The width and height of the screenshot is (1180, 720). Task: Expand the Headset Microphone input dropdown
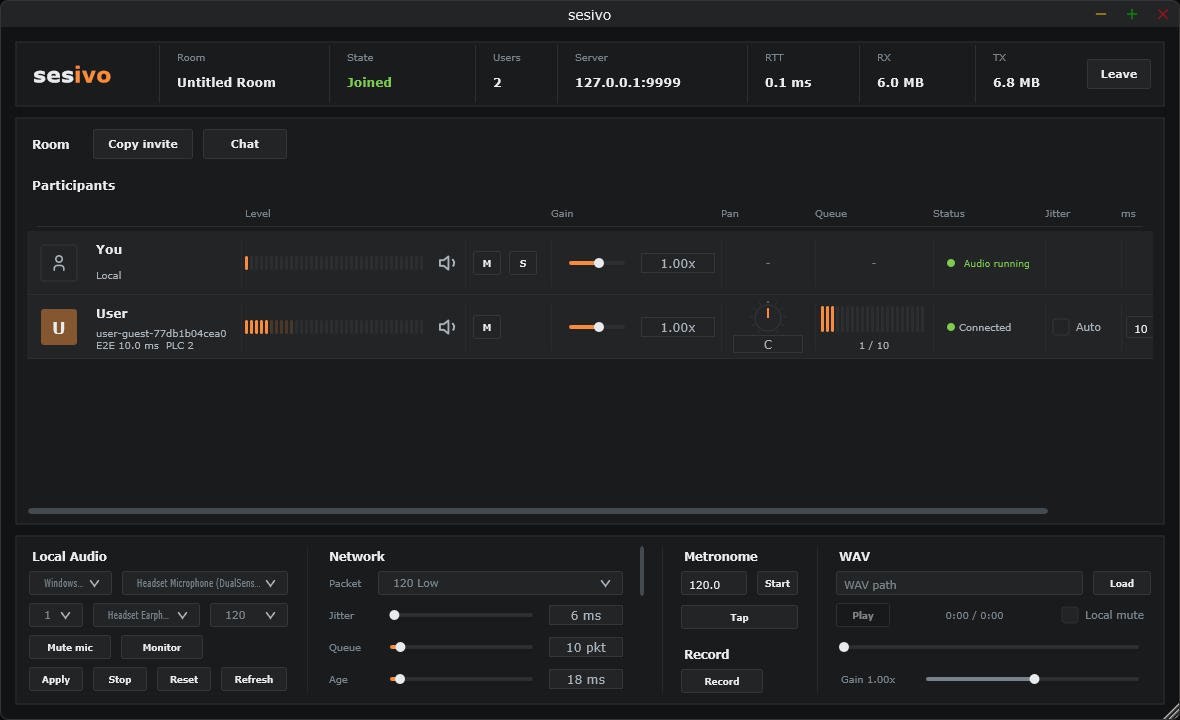click(205, 583)
